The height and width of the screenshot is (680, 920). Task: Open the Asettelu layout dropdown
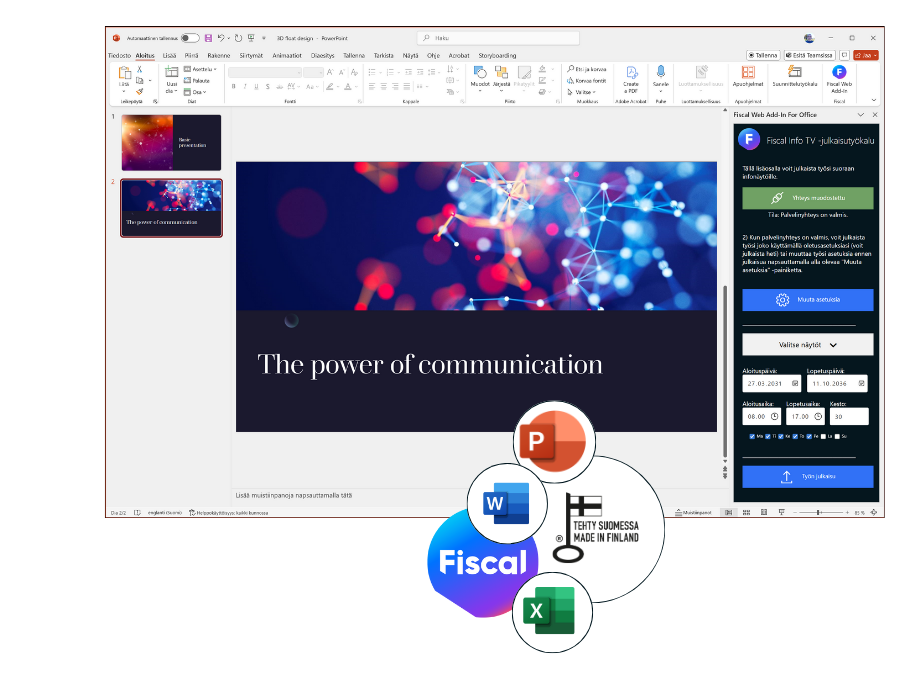[201, 69]
